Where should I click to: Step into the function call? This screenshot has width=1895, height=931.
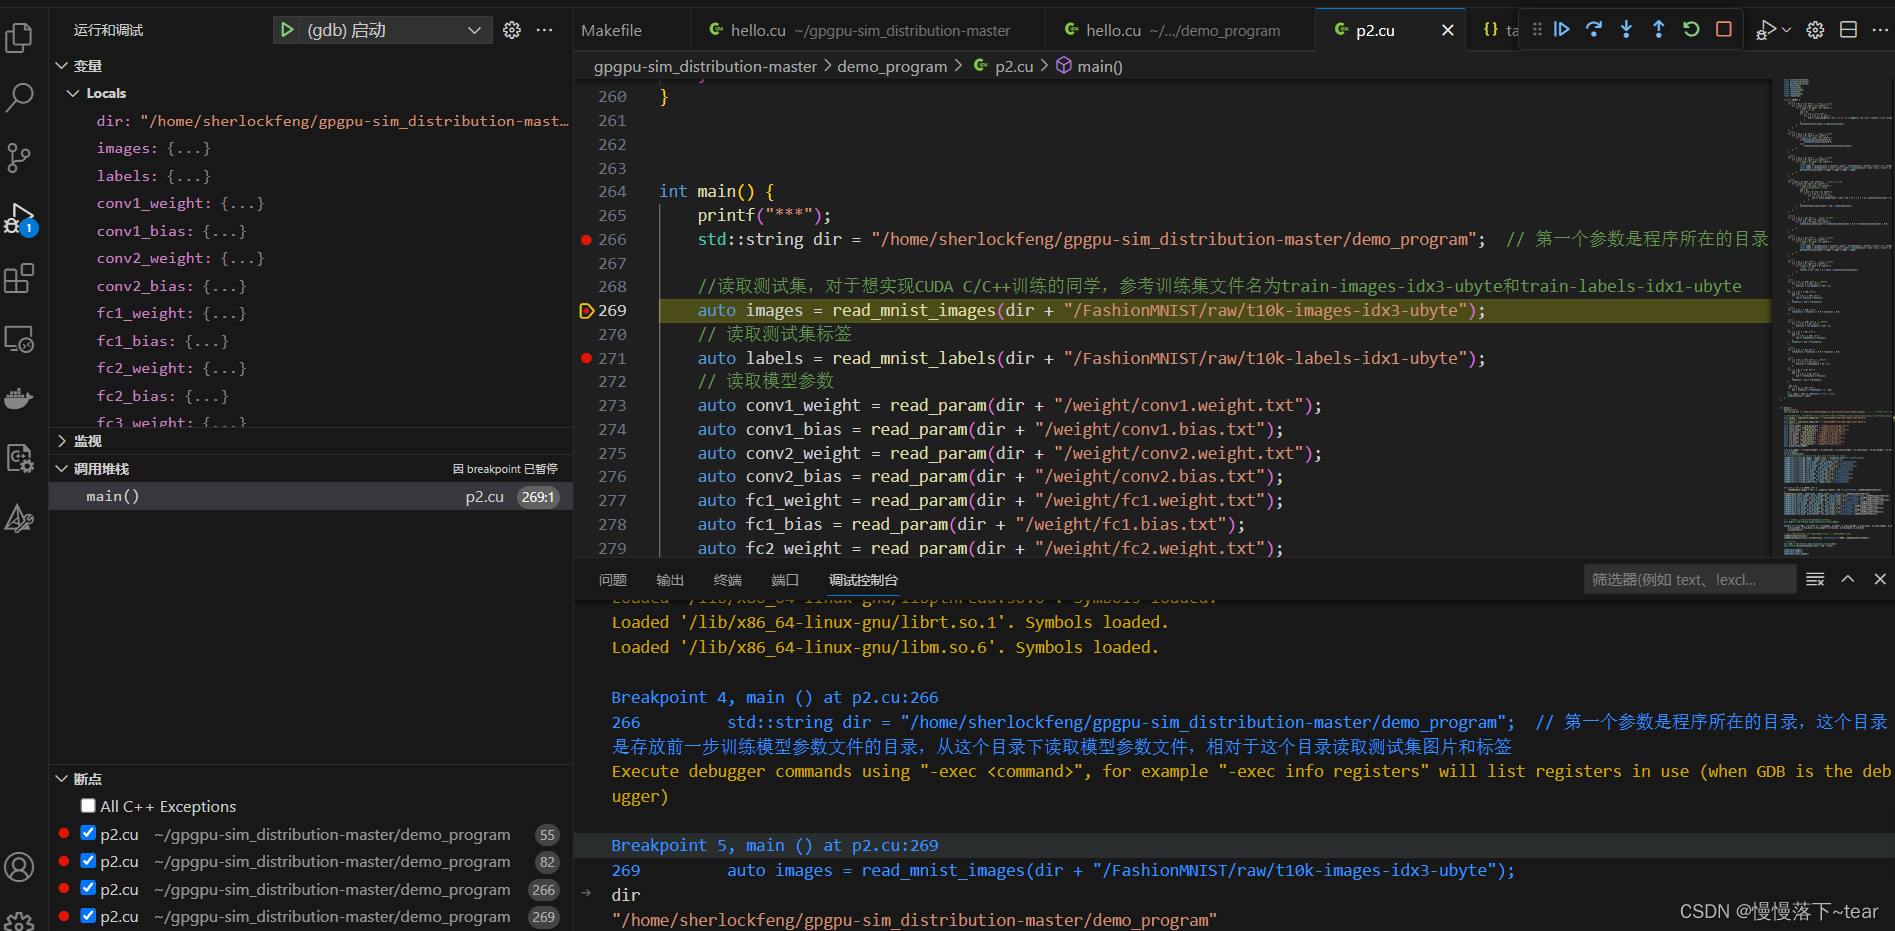[1626, 30]
